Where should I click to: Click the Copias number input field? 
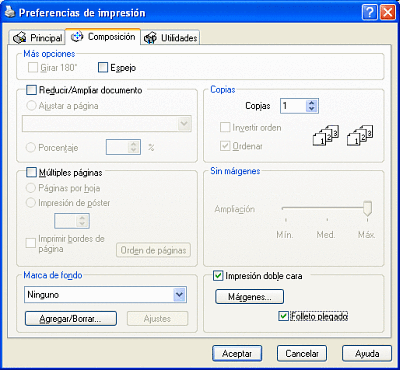pos(293,106)
